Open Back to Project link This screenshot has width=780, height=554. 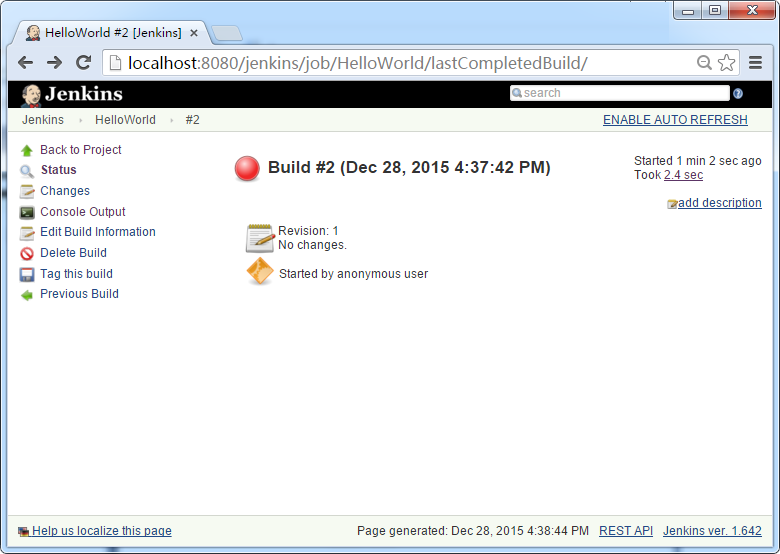pos(81,150)
